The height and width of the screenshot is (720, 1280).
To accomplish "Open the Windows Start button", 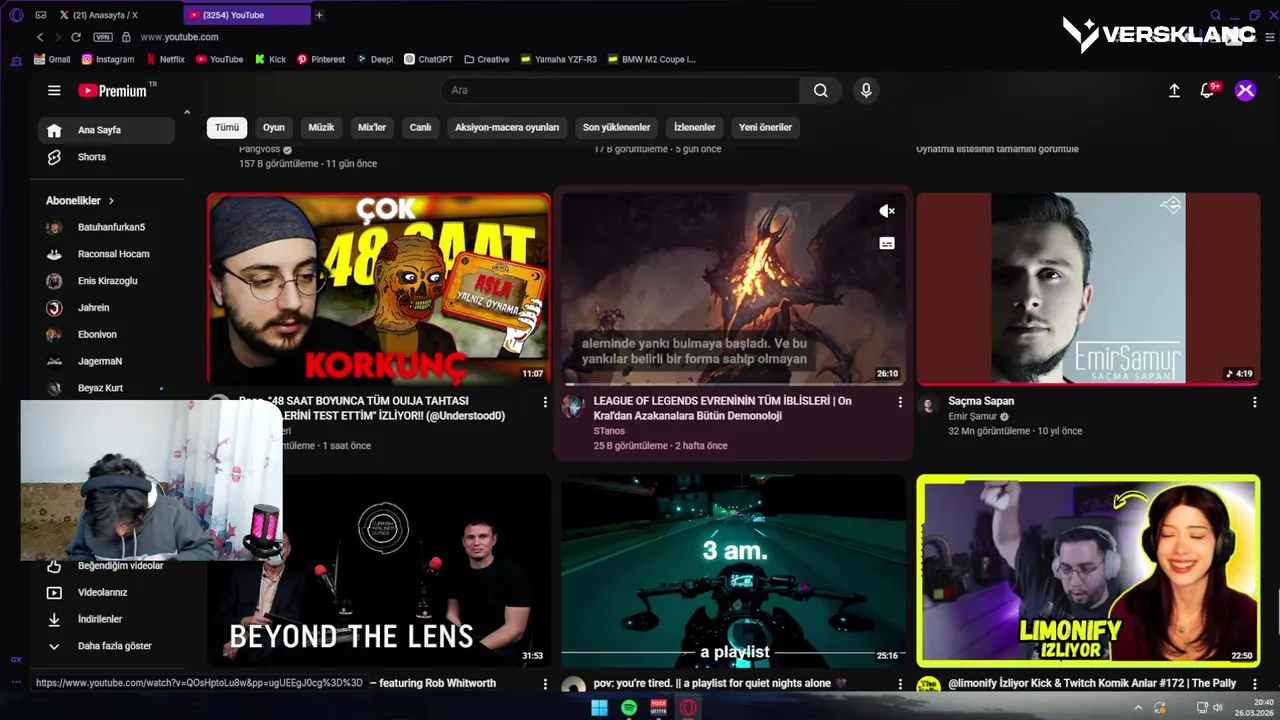I will coord(599,708).
